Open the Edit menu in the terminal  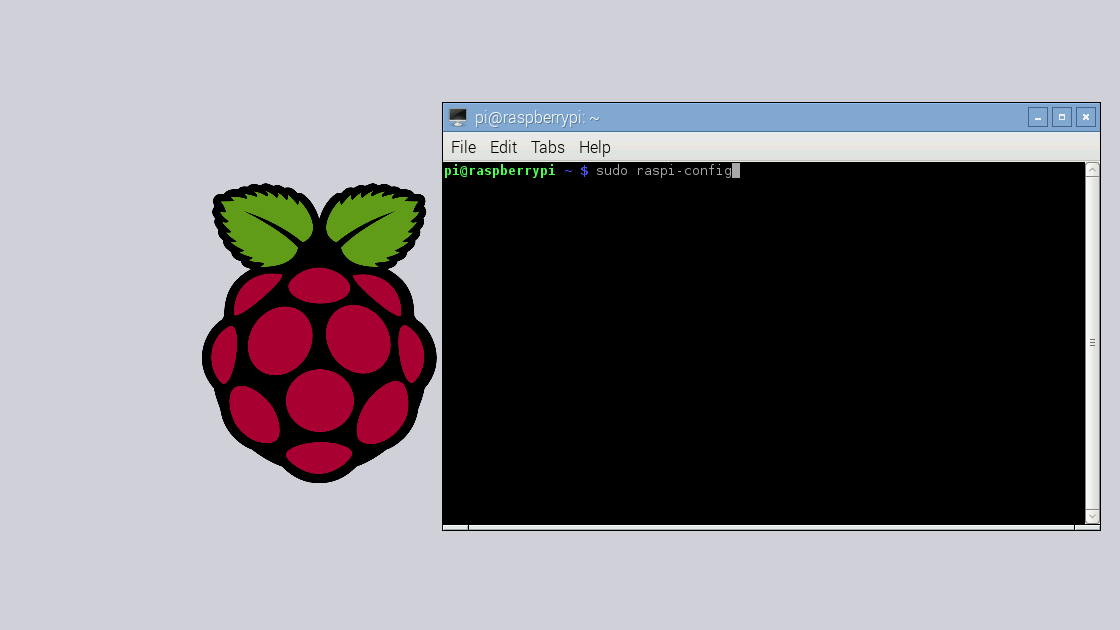click(x=503, y=147)
